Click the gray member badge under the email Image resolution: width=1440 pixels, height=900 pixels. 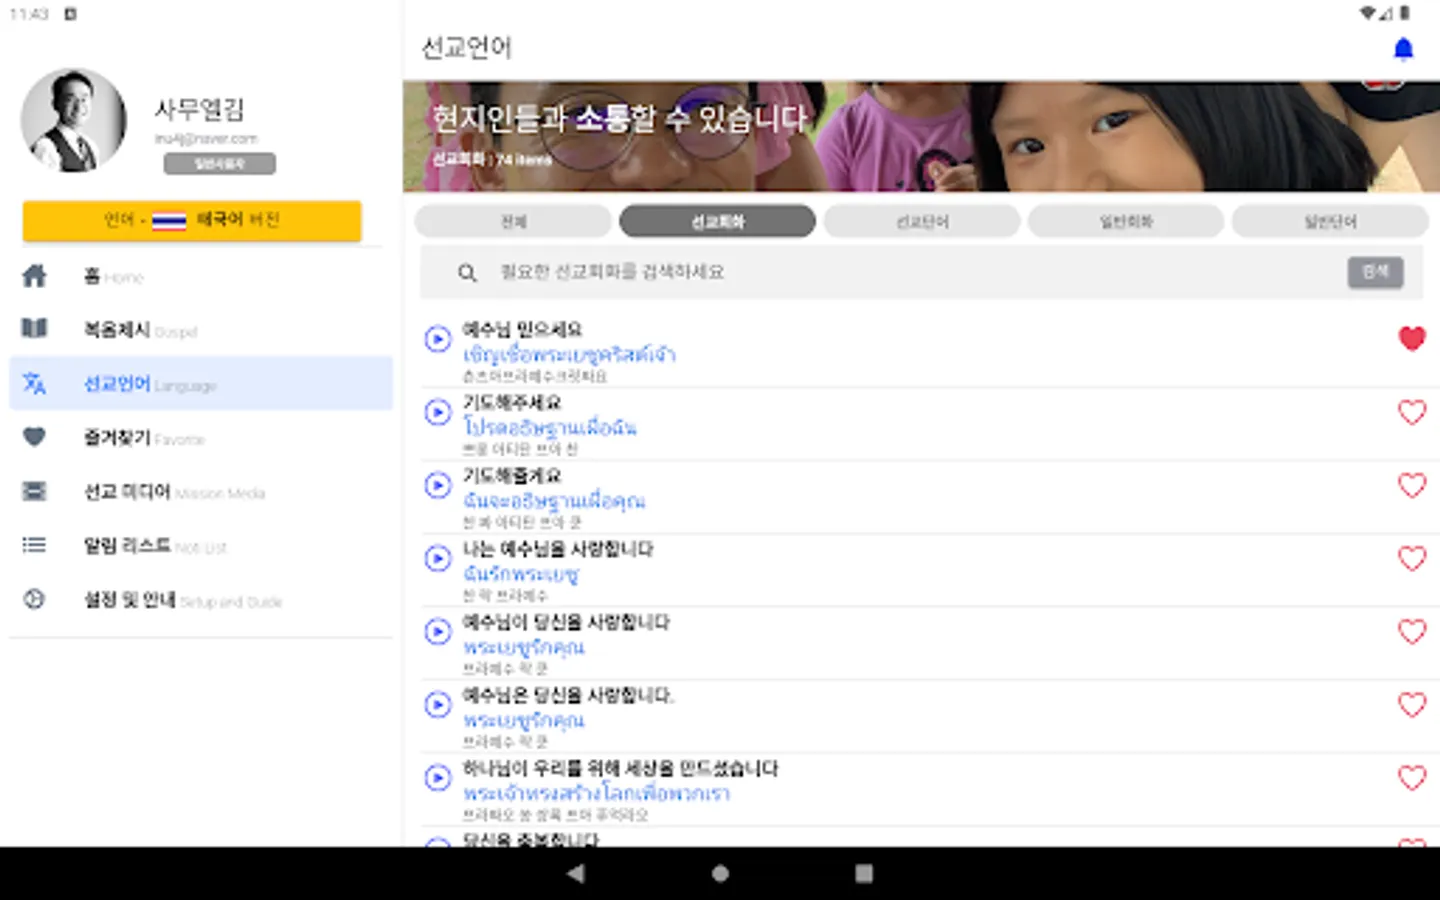point(220,164)
